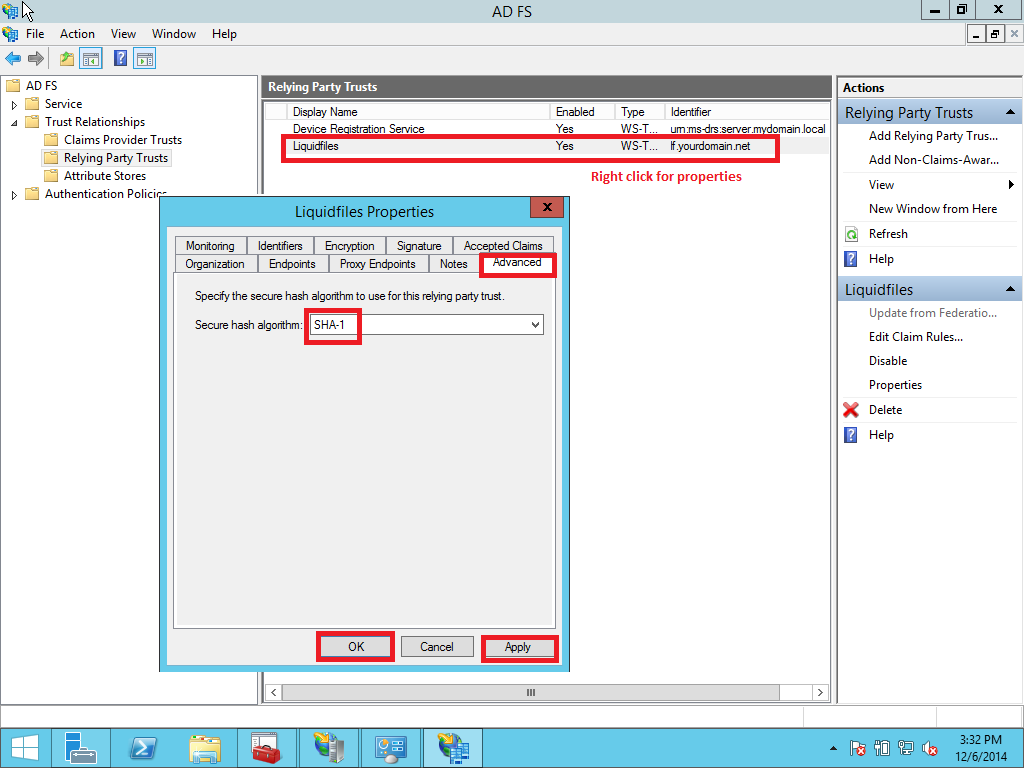The height and width of the screenshot is (768, 1024).
Task: Click the Export List toolbar icon
Action: pyautogui.click(x=66, y=58)
